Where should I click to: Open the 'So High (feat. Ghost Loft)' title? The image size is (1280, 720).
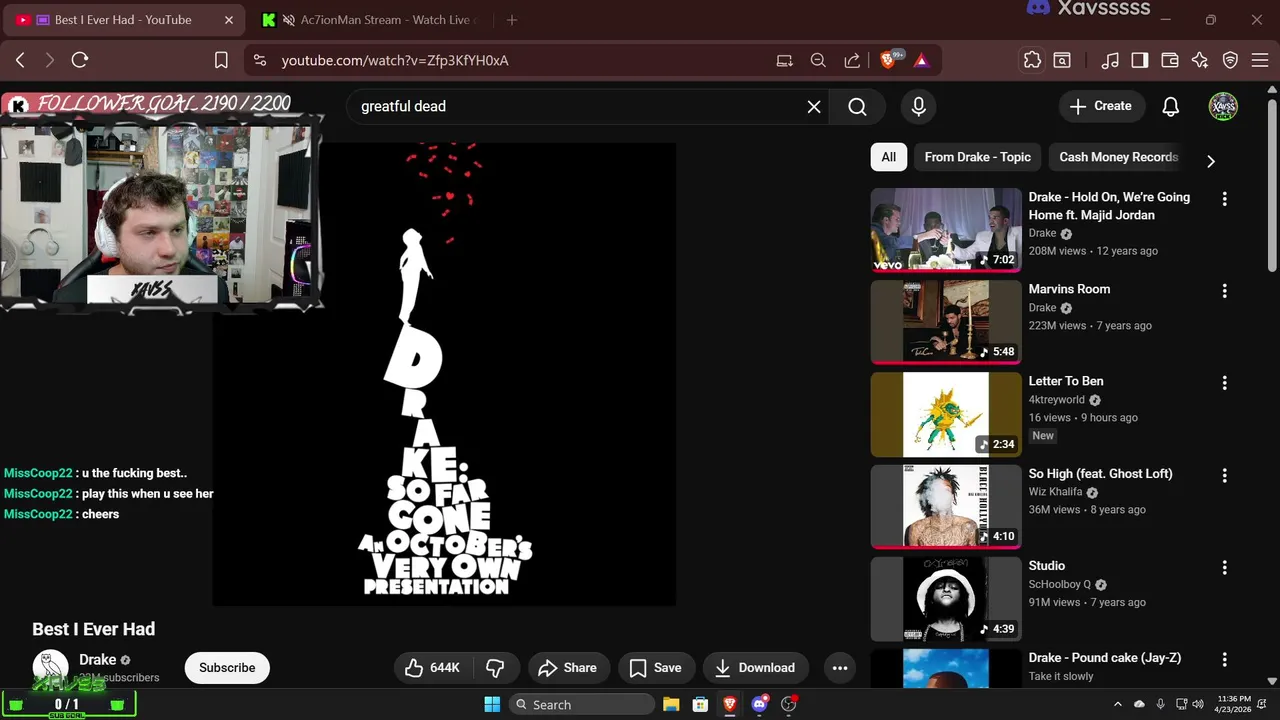point(1100,474)
